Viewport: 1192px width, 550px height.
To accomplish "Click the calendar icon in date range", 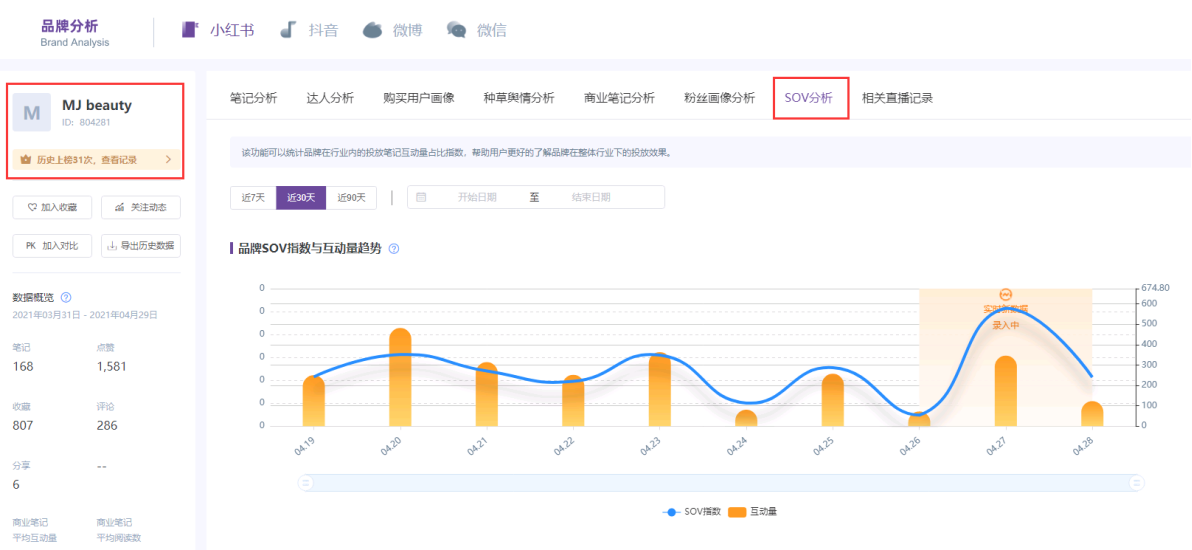I will coord(421,197).
